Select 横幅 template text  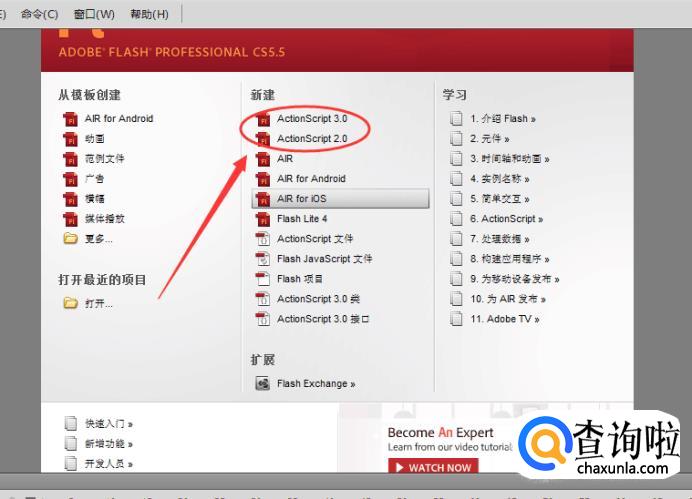[x=94, y=199]
